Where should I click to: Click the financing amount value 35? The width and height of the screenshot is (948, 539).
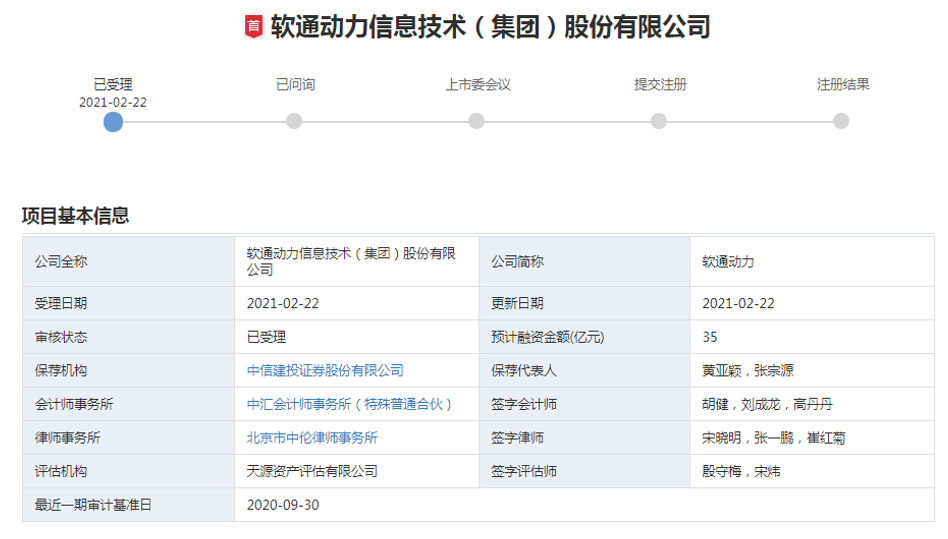click(710, 337)
